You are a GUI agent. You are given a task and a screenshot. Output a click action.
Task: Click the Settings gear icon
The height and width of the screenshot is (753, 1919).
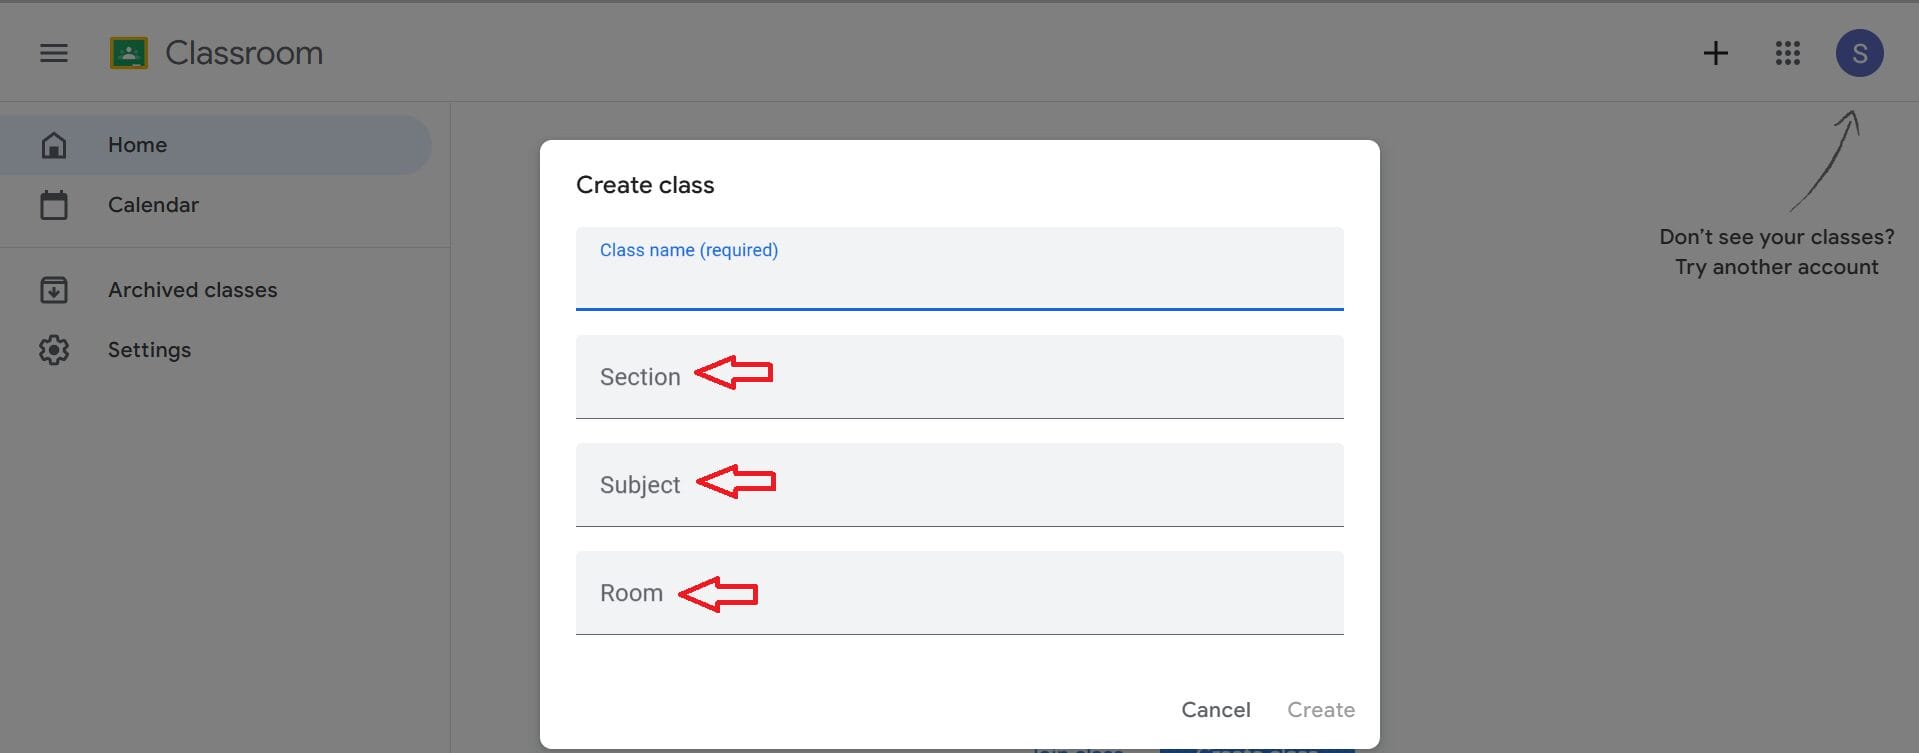tap(54, 350)
